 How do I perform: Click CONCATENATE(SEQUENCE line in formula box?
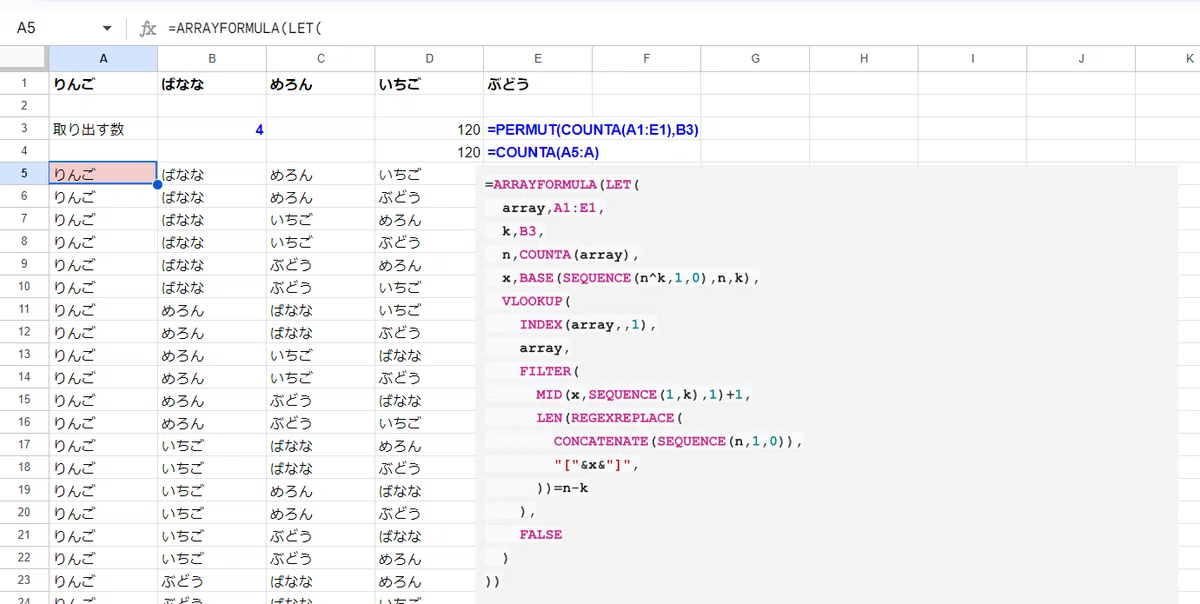678,441
